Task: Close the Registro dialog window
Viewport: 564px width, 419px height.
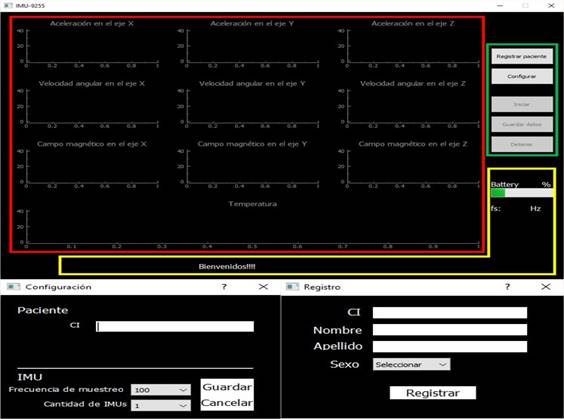Action: point(546,287)
